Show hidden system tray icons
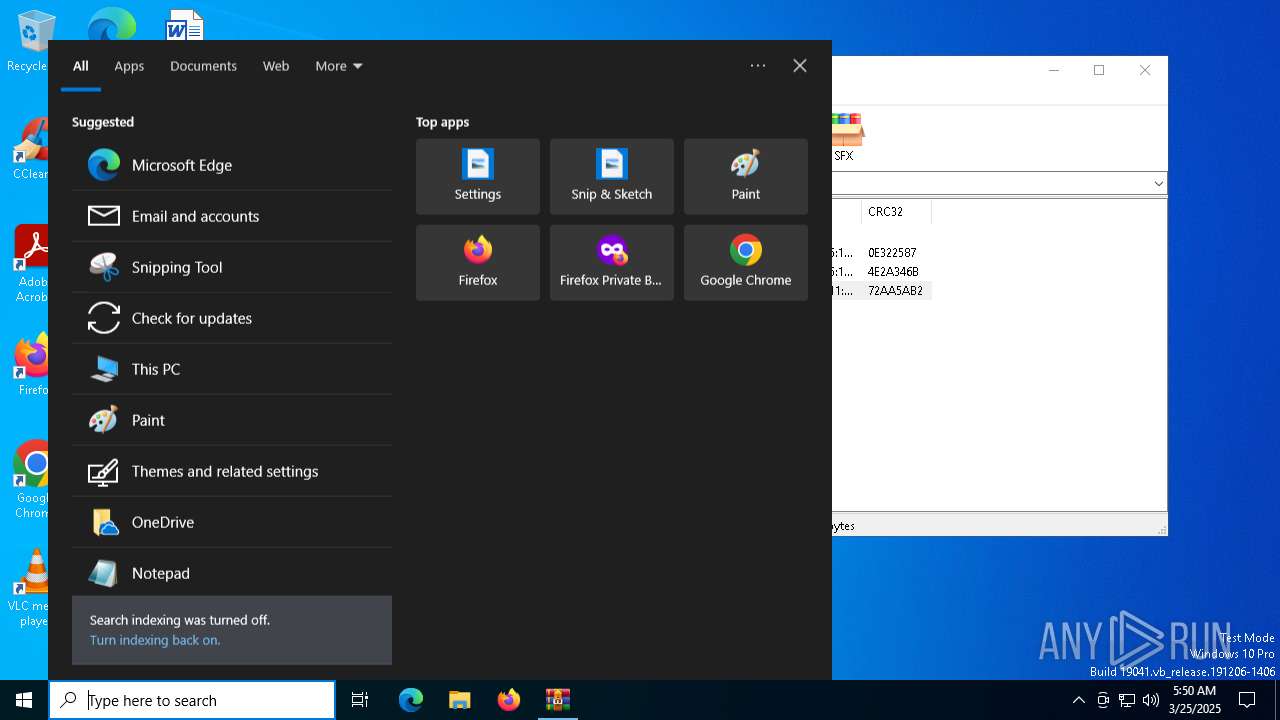The height and width of the screenshot is (720, 1280). coord(1078,700)
